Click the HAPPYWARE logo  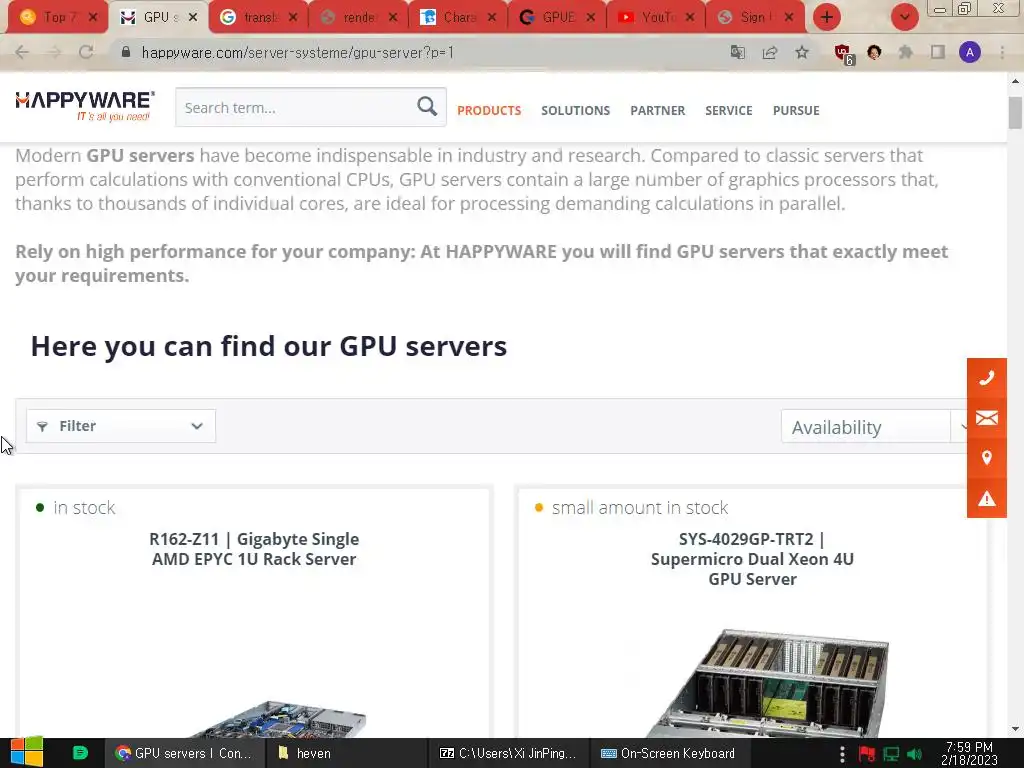pyautogui.click(x=85, y=106)
